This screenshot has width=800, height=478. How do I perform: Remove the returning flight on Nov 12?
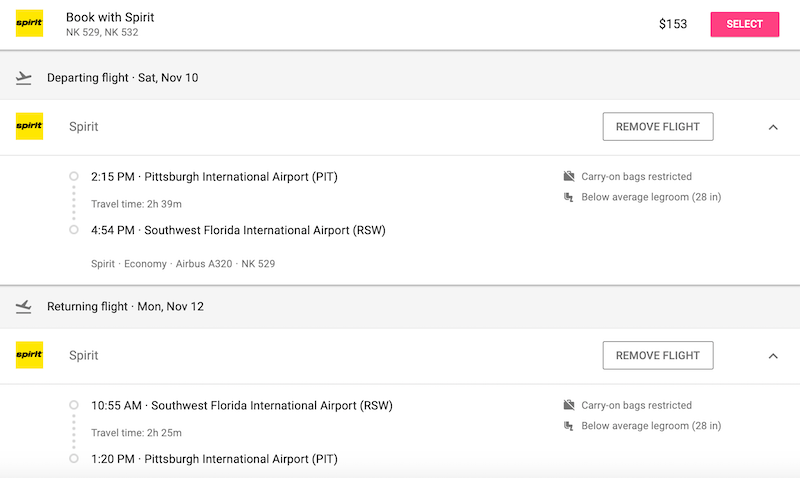[x=658, y=355]
